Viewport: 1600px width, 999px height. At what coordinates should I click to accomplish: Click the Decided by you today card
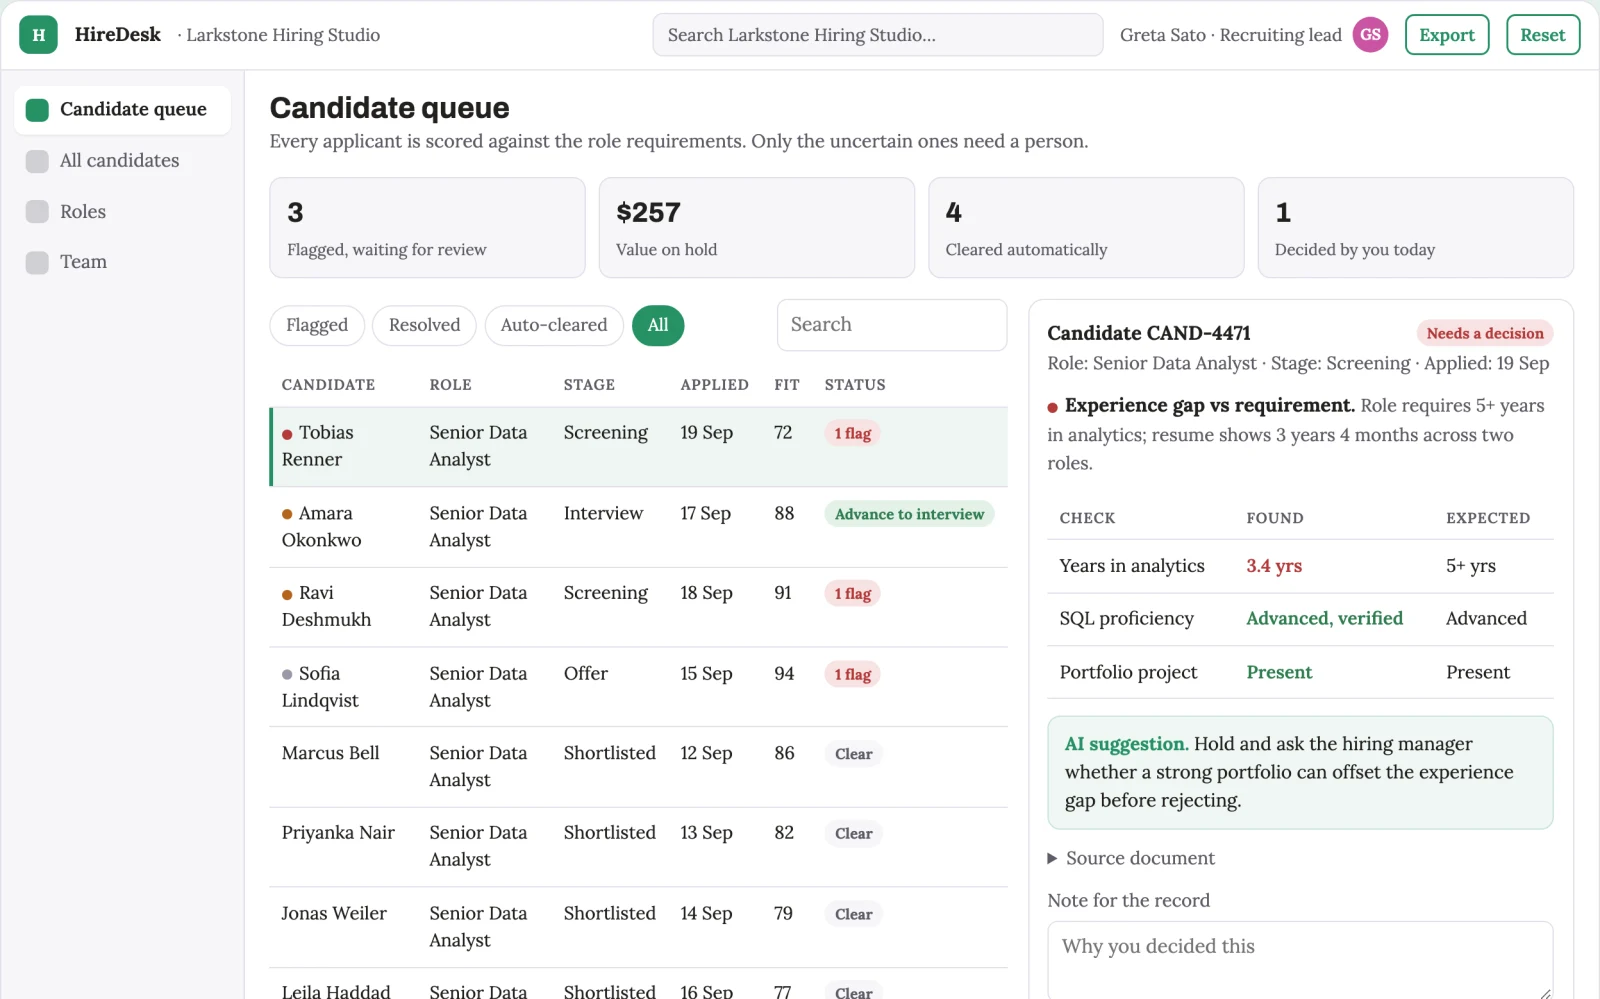tap(1415, 228)
